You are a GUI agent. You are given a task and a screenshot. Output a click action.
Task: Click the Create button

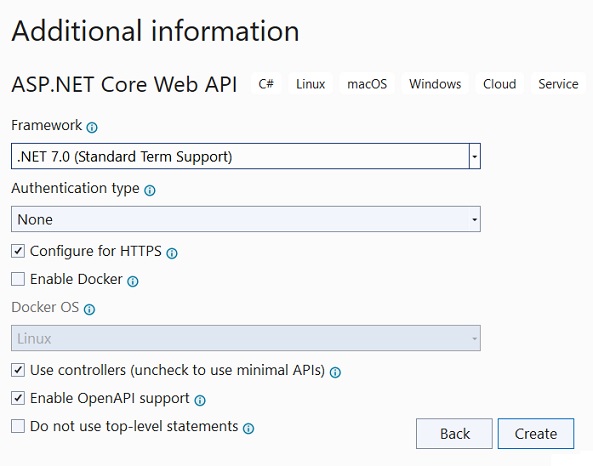point(536,434)
